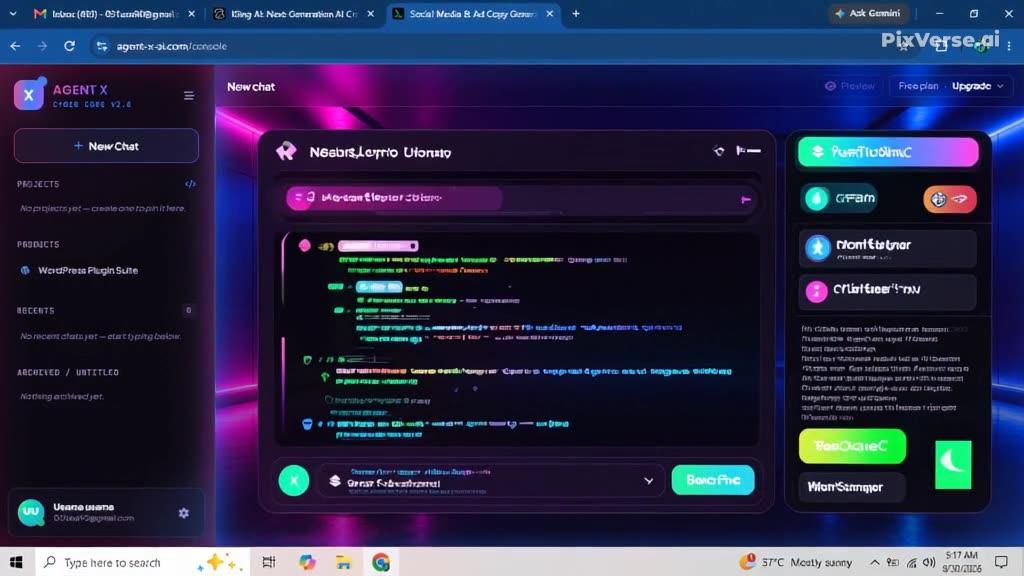Toggle the green moon dark-mode button
Screen dimensions: 1024x576
[x=953, y=465]
